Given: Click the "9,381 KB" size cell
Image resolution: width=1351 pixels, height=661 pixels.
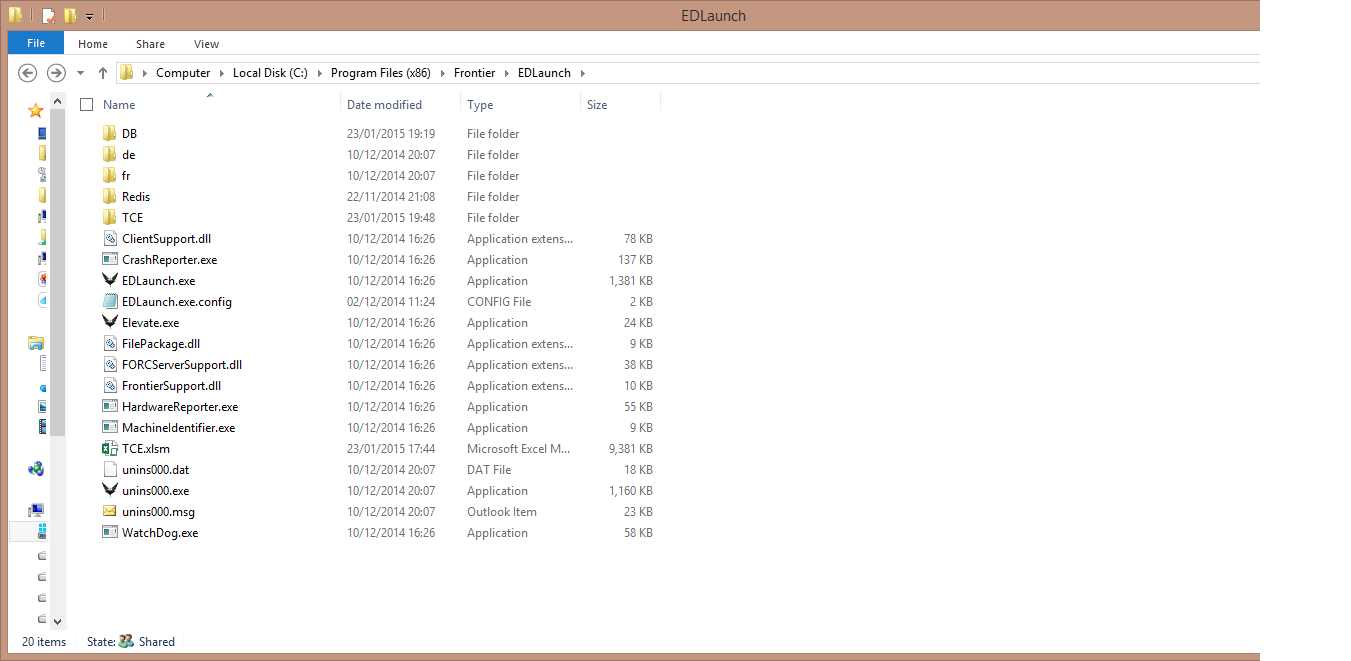Looking at the screenshot, I should [x=630, y=449].
